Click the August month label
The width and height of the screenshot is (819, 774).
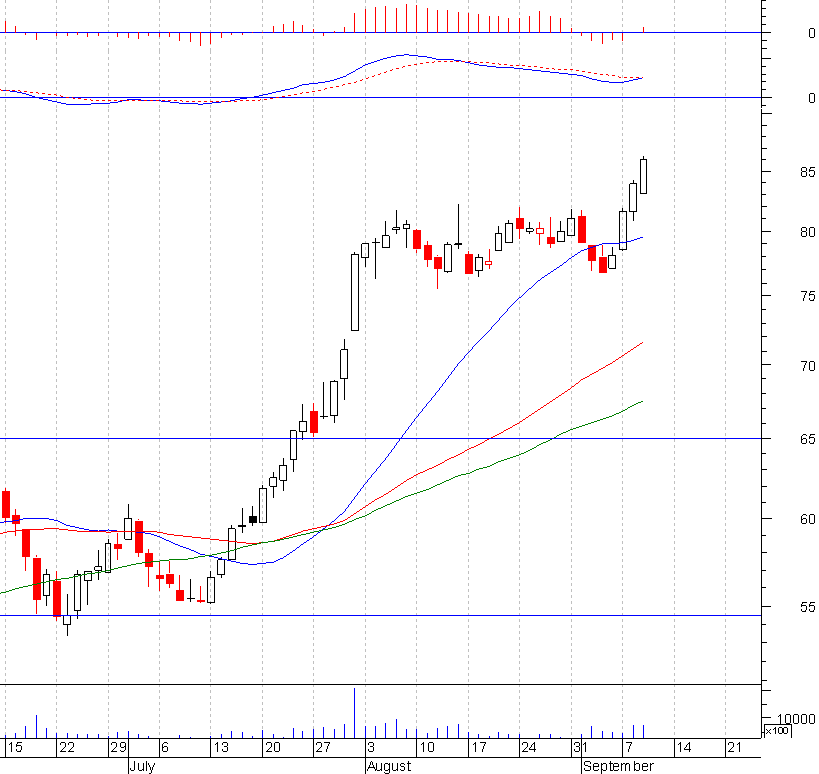[389, 766]
